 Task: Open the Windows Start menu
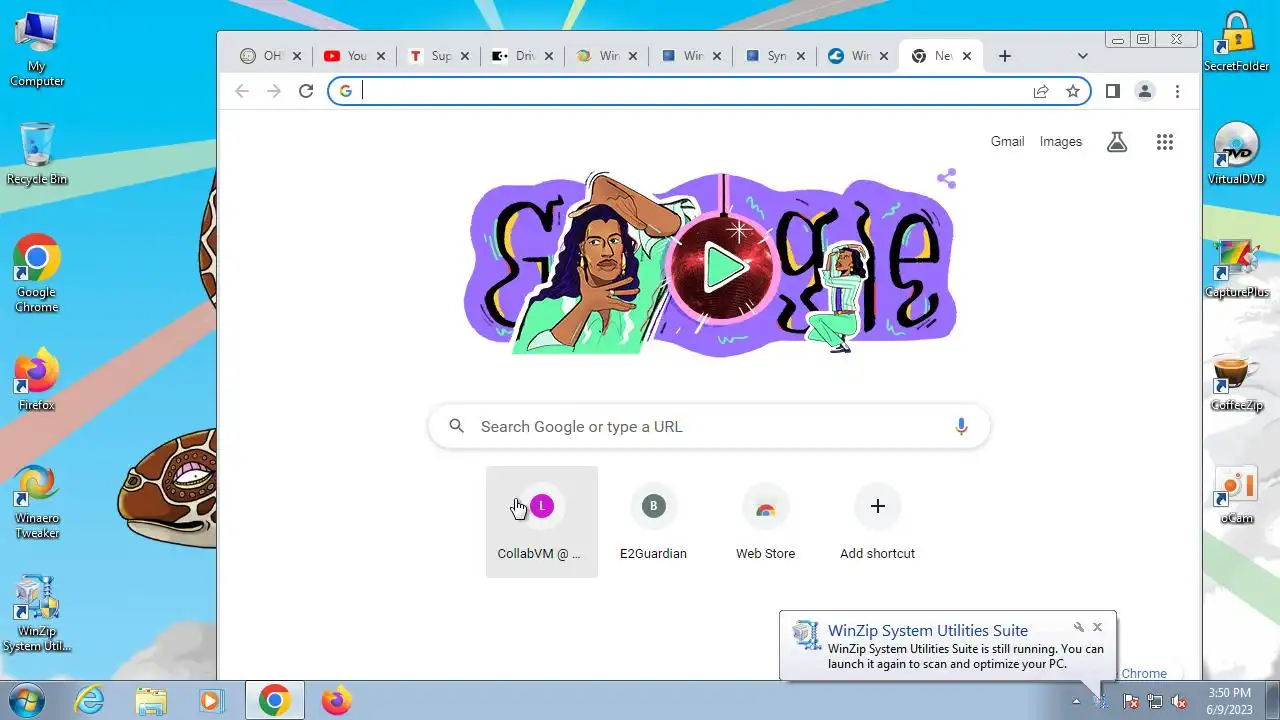pos(27,700)
